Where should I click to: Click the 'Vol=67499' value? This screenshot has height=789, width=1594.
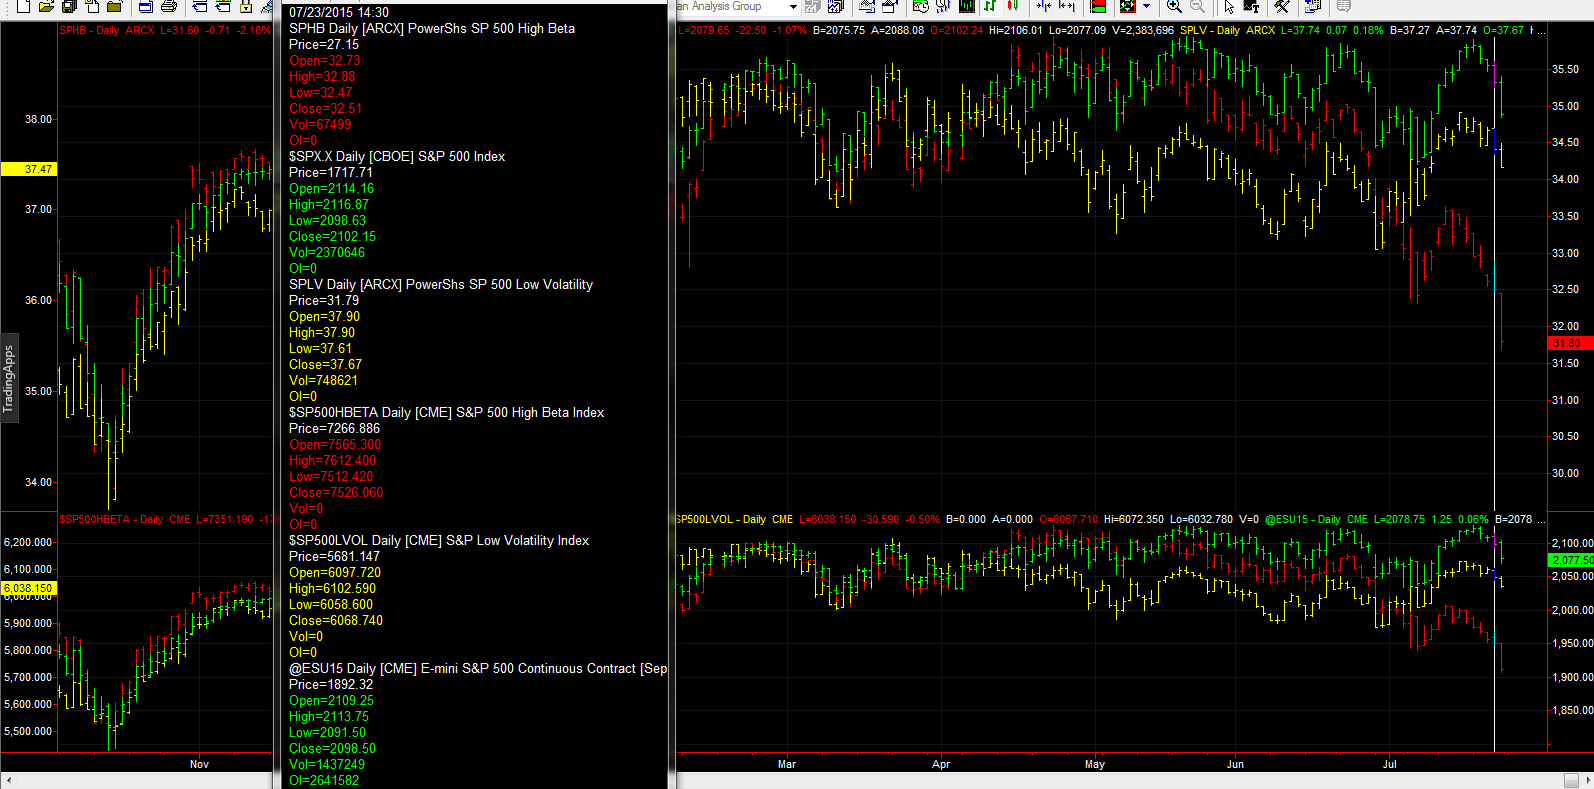click(320, 124)
